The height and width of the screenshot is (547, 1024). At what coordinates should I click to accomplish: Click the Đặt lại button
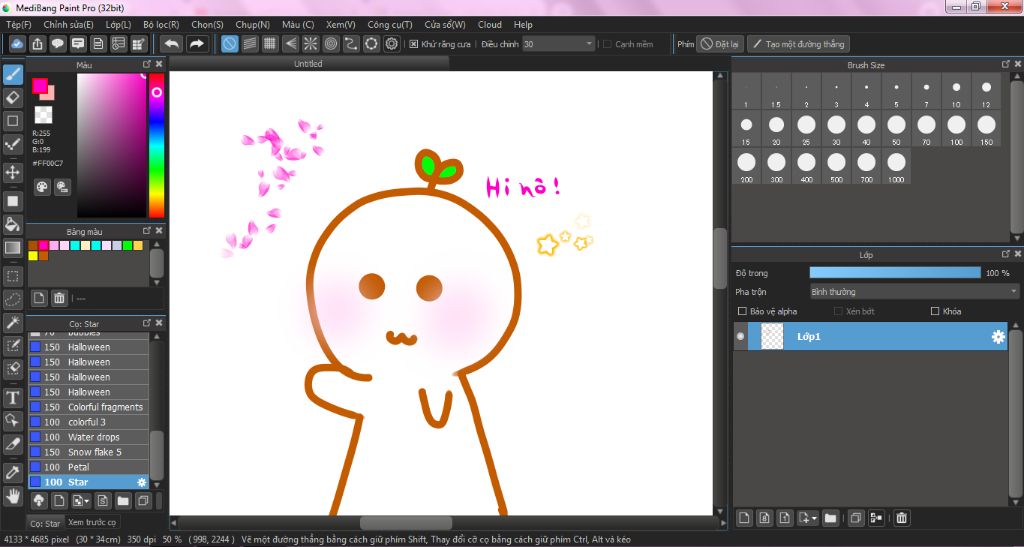pyautogui.click(x=719, y=44)
